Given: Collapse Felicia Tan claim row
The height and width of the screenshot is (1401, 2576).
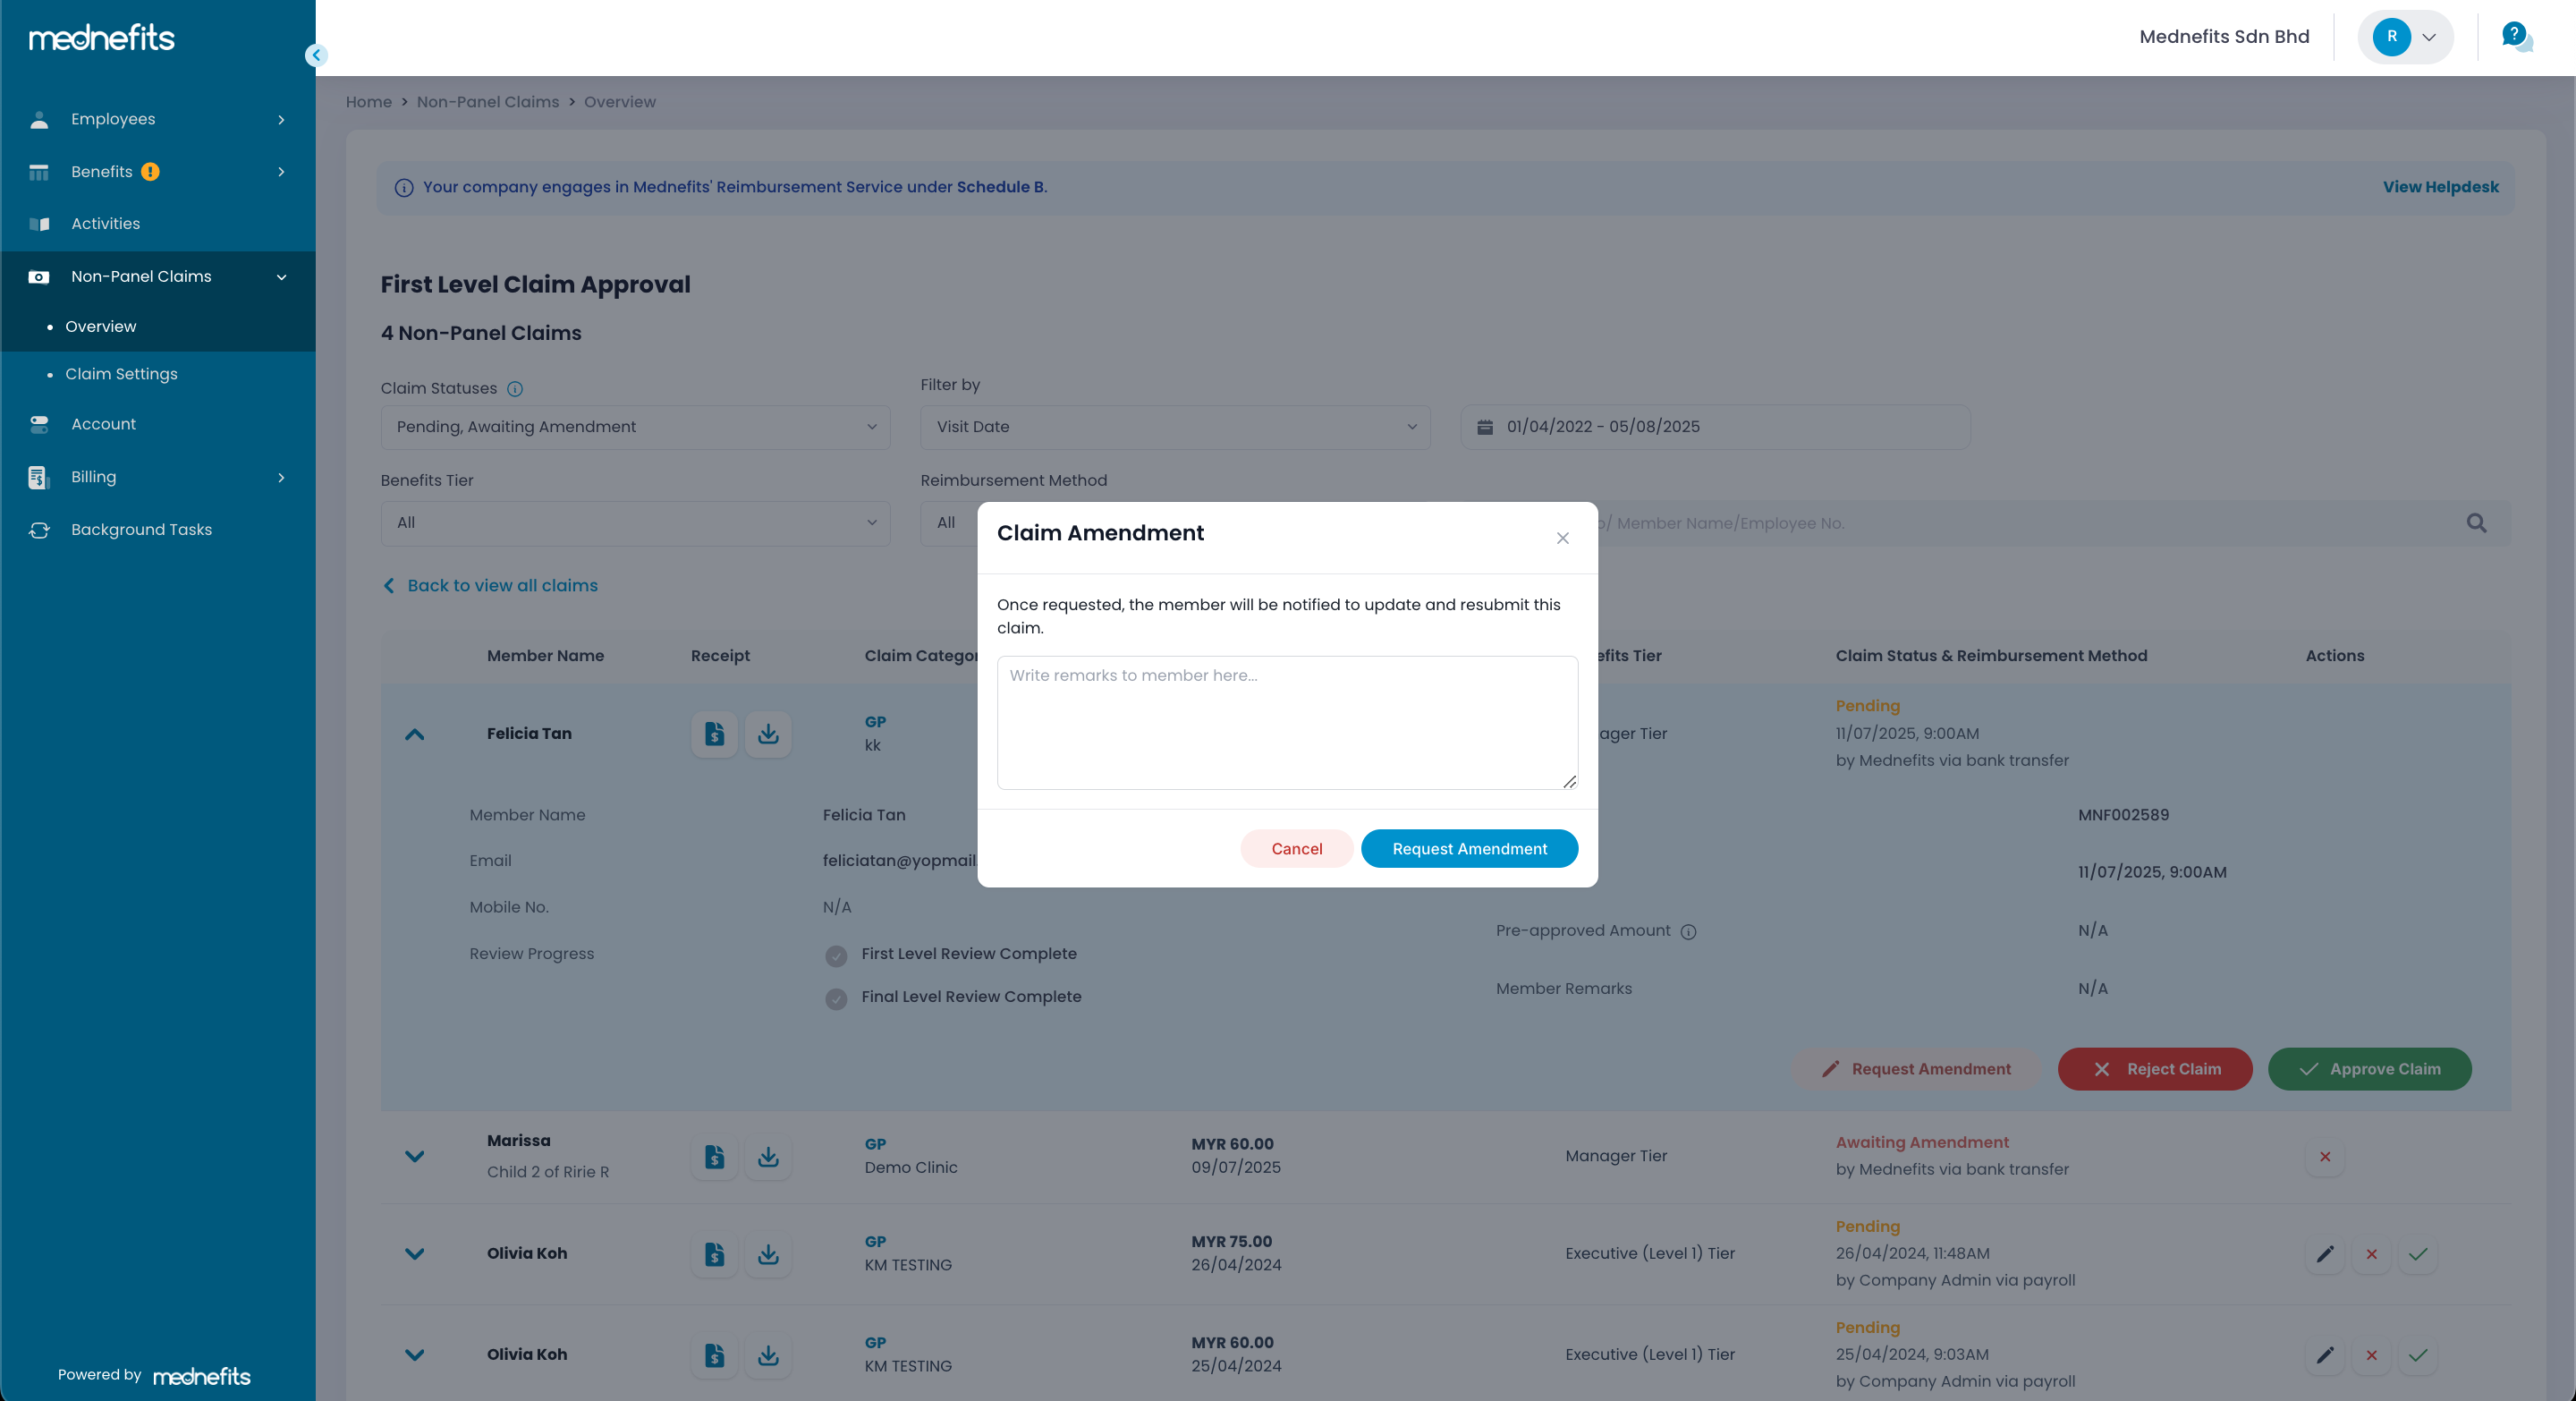Looking at the screenshot, I should pos(415,734).
